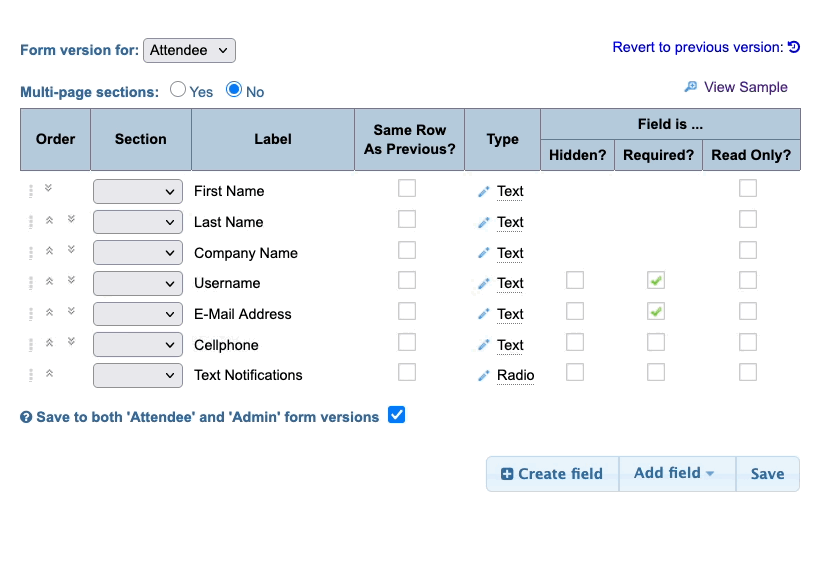826x564 pixels.
Task: Move First Name field down one row
Action: tap(48, 188)
